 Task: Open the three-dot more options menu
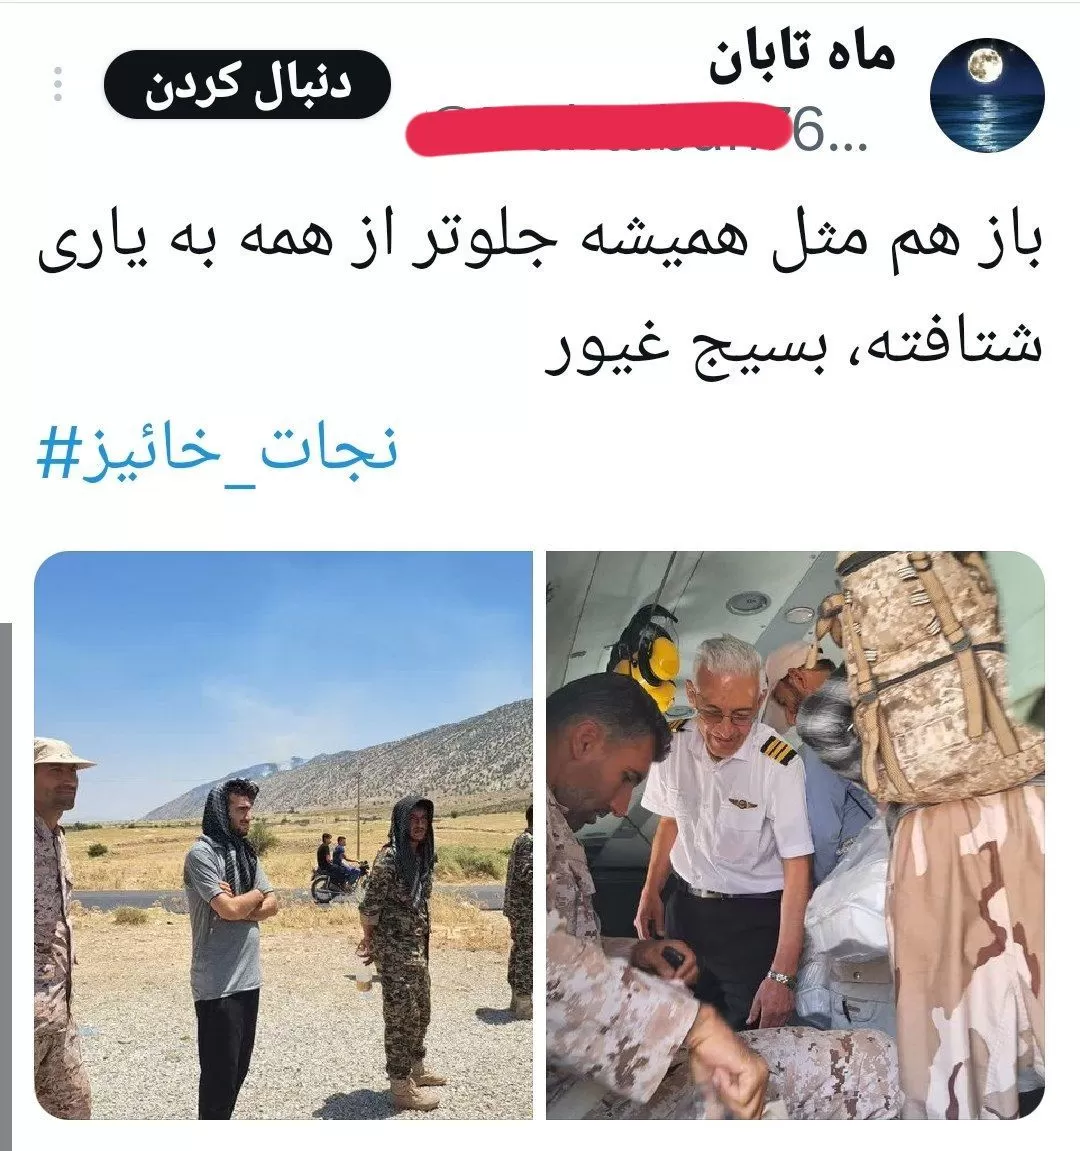(x=58, y=84)
